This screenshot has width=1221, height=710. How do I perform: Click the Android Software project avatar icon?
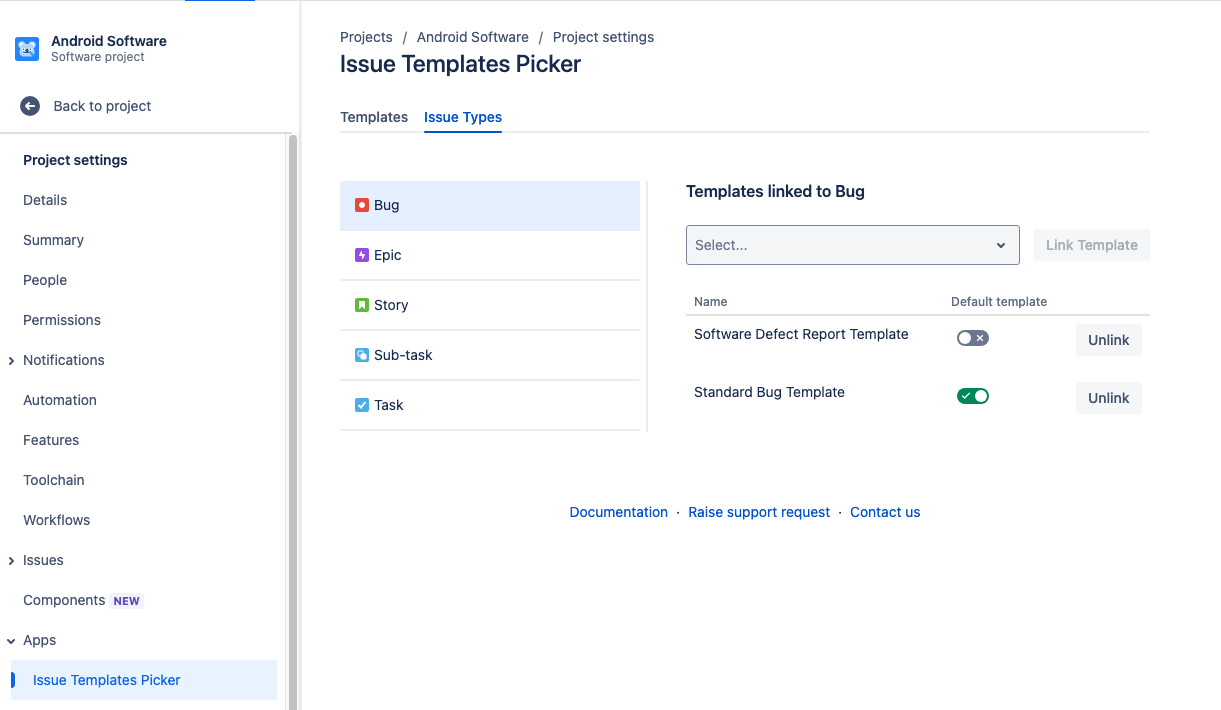[27, 49]
